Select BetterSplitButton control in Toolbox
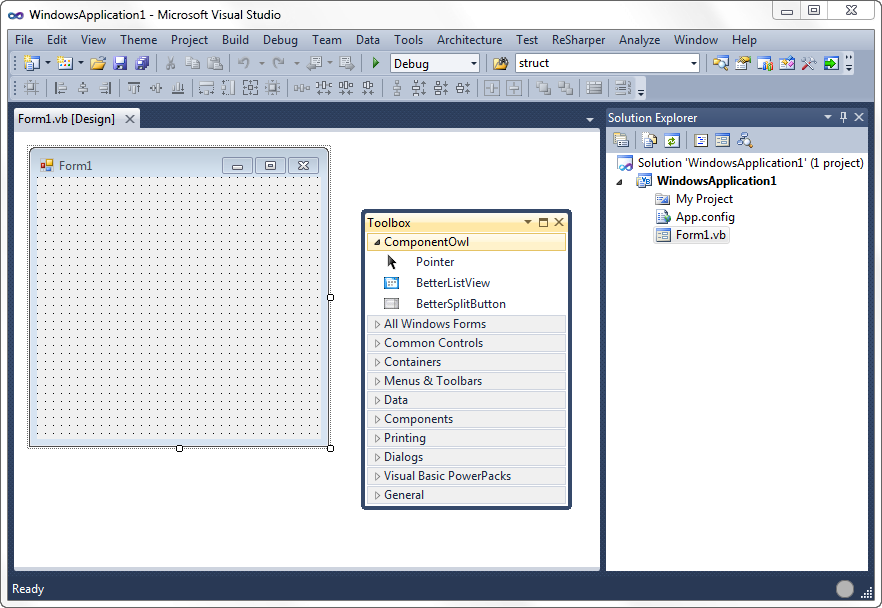 click(x=460, y=304)
